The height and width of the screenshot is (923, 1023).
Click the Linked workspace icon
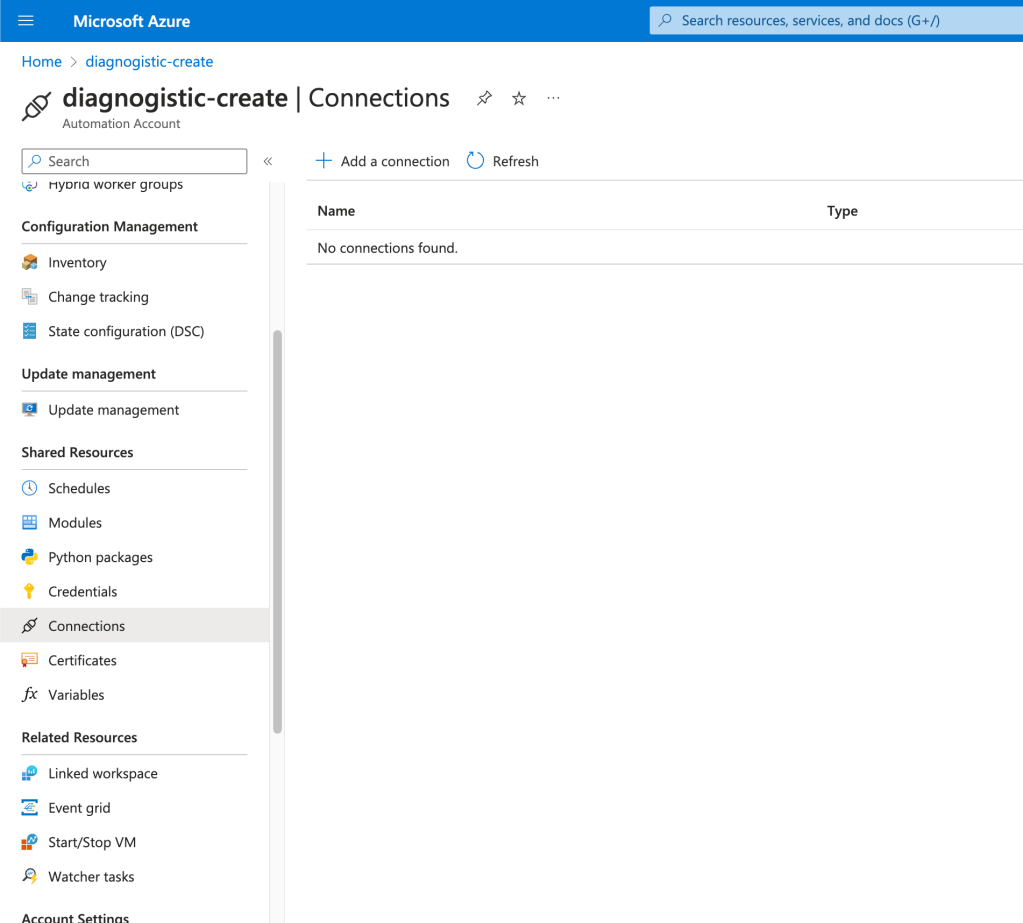point(29,773)
